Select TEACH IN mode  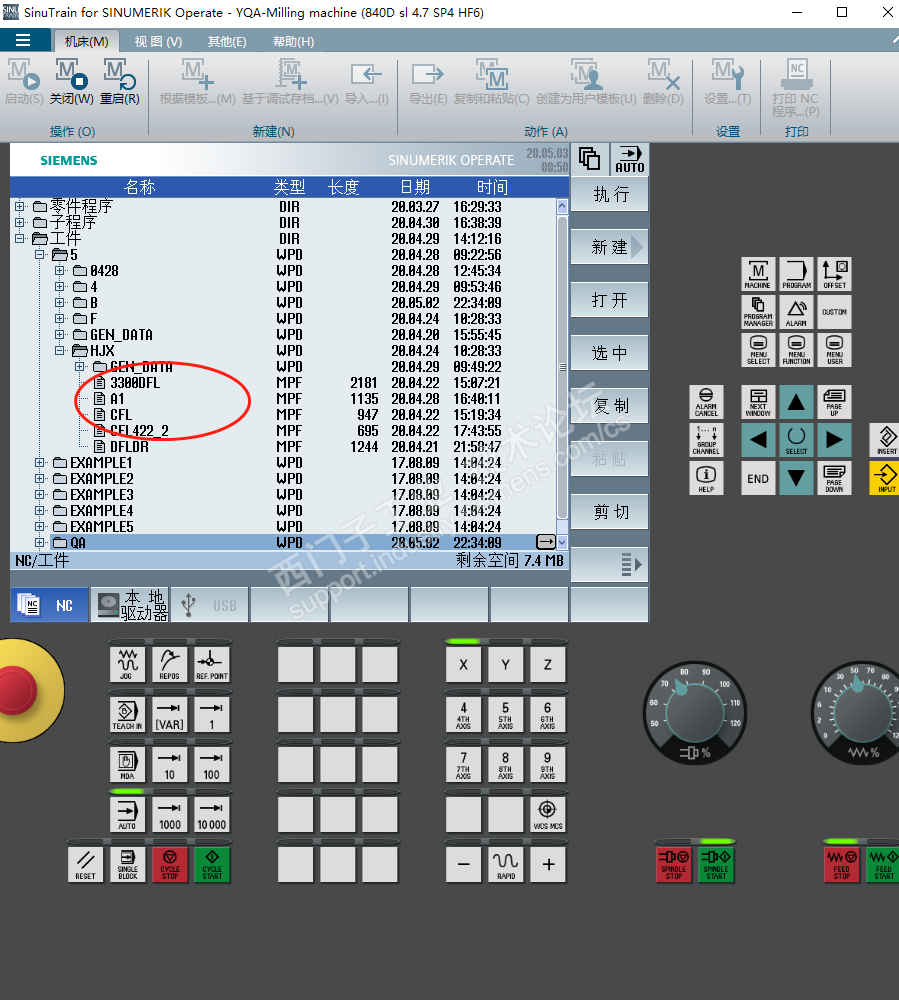[128, 714]
